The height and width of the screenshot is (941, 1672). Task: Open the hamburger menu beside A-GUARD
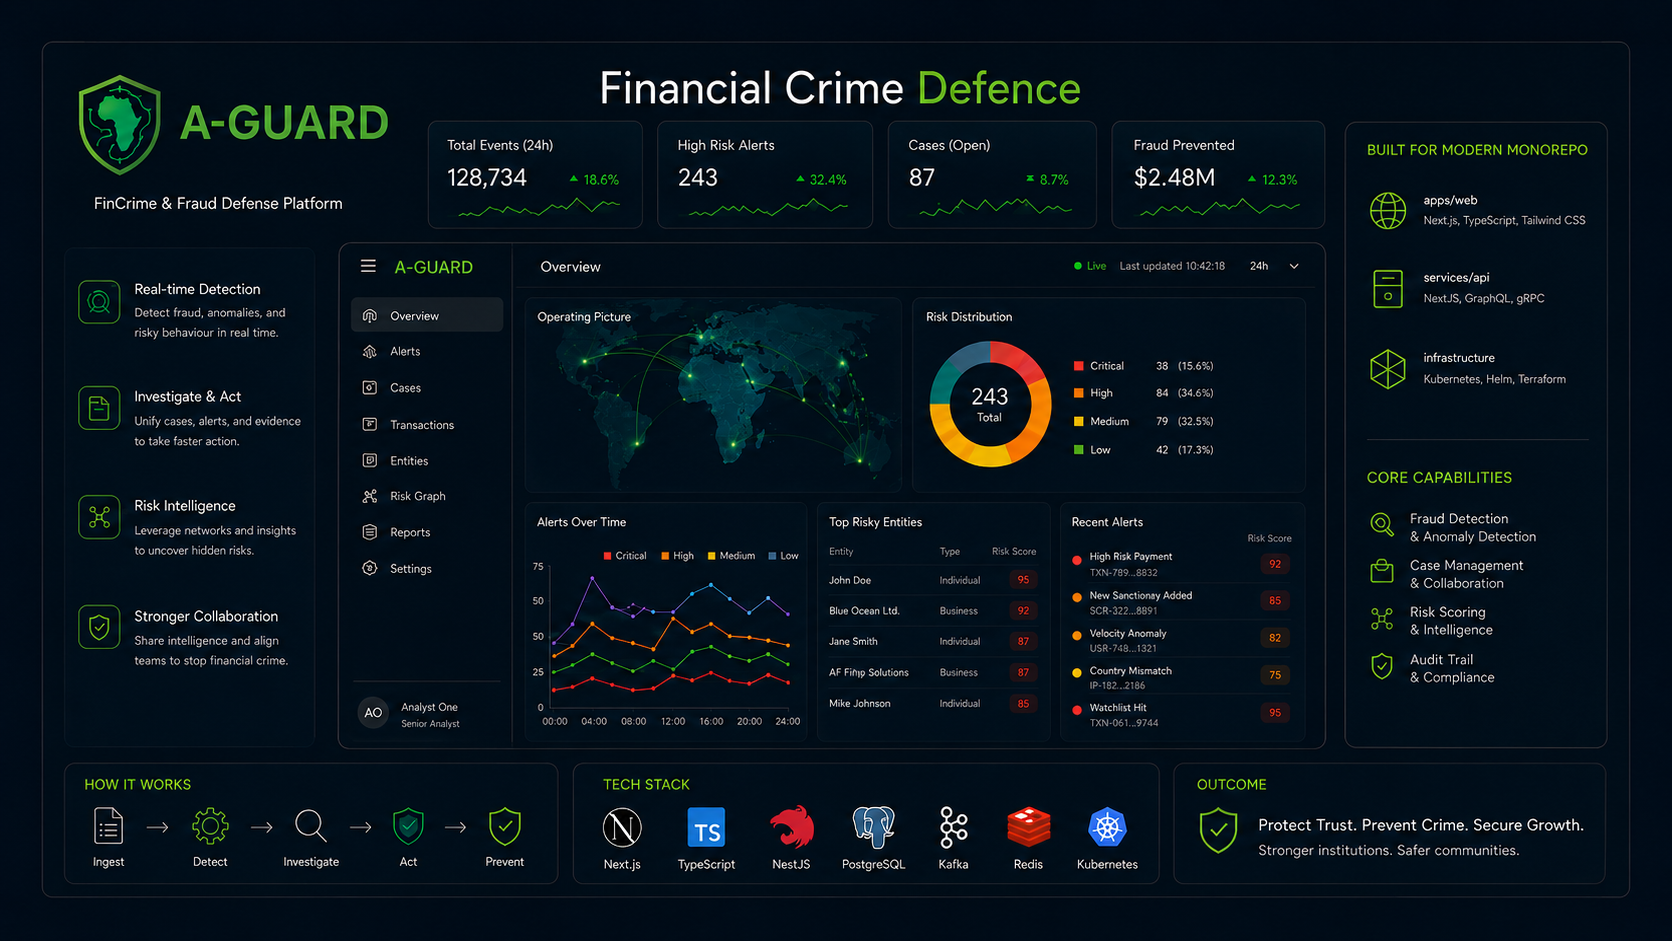click(368, 266)
